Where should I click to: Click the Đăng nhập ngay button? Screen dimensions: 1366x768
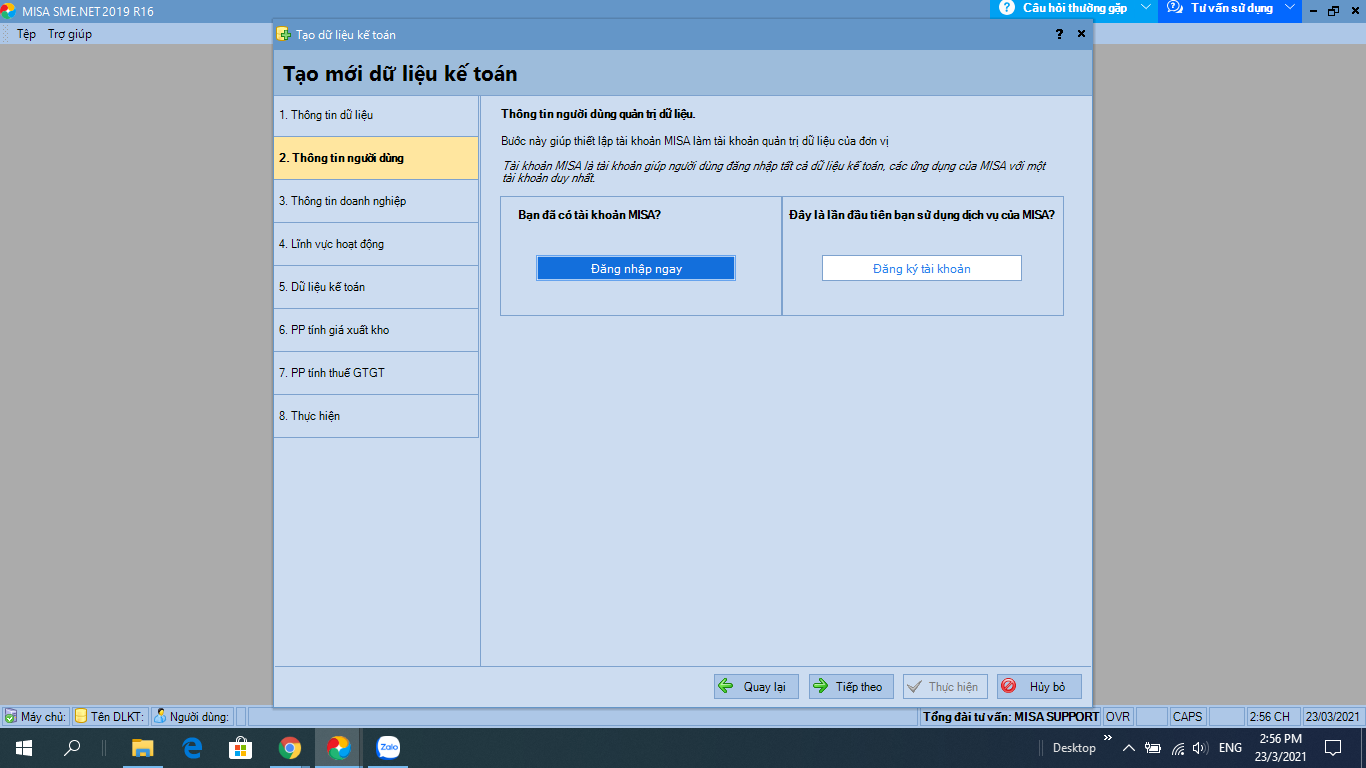[636, 268]
